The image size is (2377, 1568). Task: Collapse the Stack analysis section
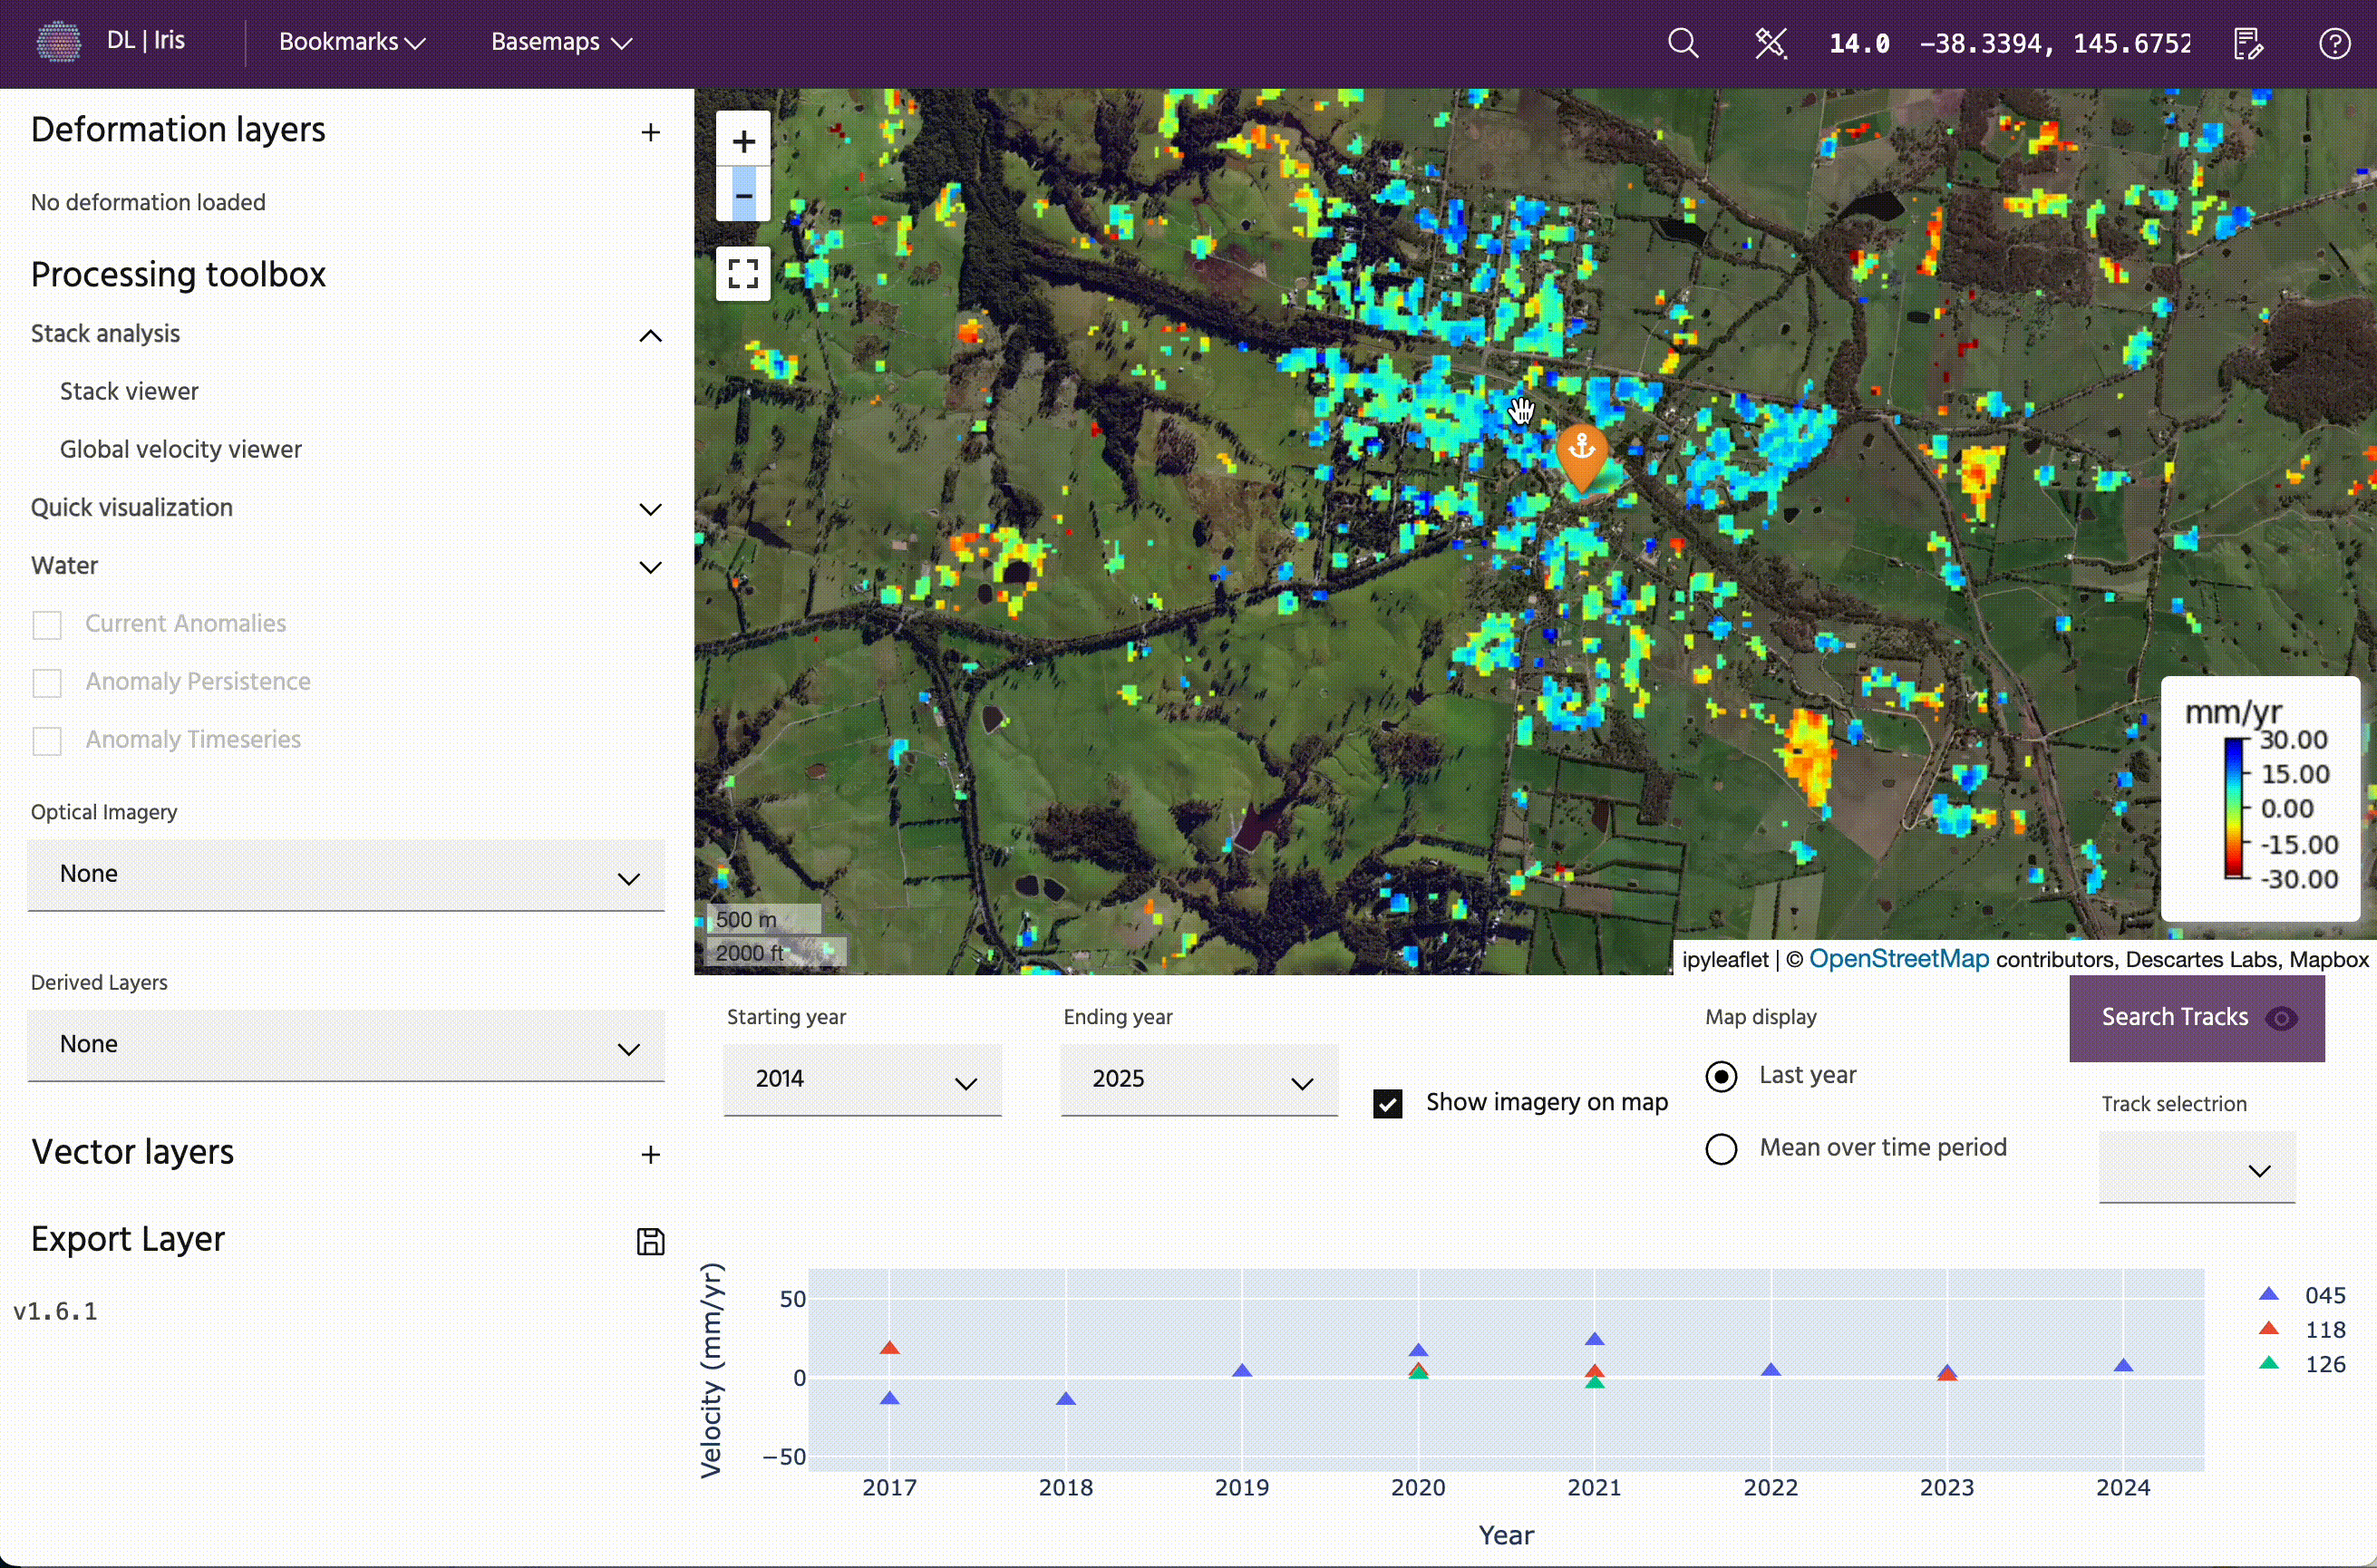point(650,335)
